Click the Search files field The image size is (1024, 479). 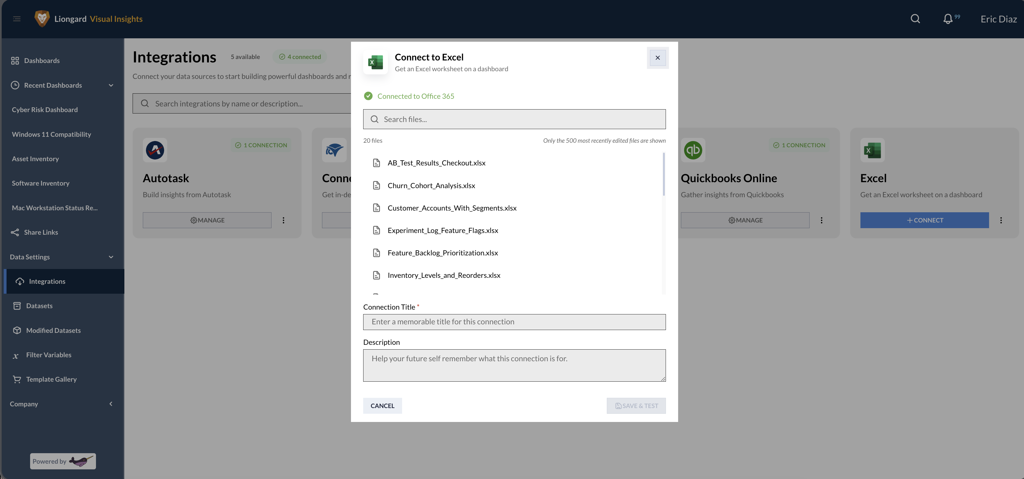(x=515, y=119)
